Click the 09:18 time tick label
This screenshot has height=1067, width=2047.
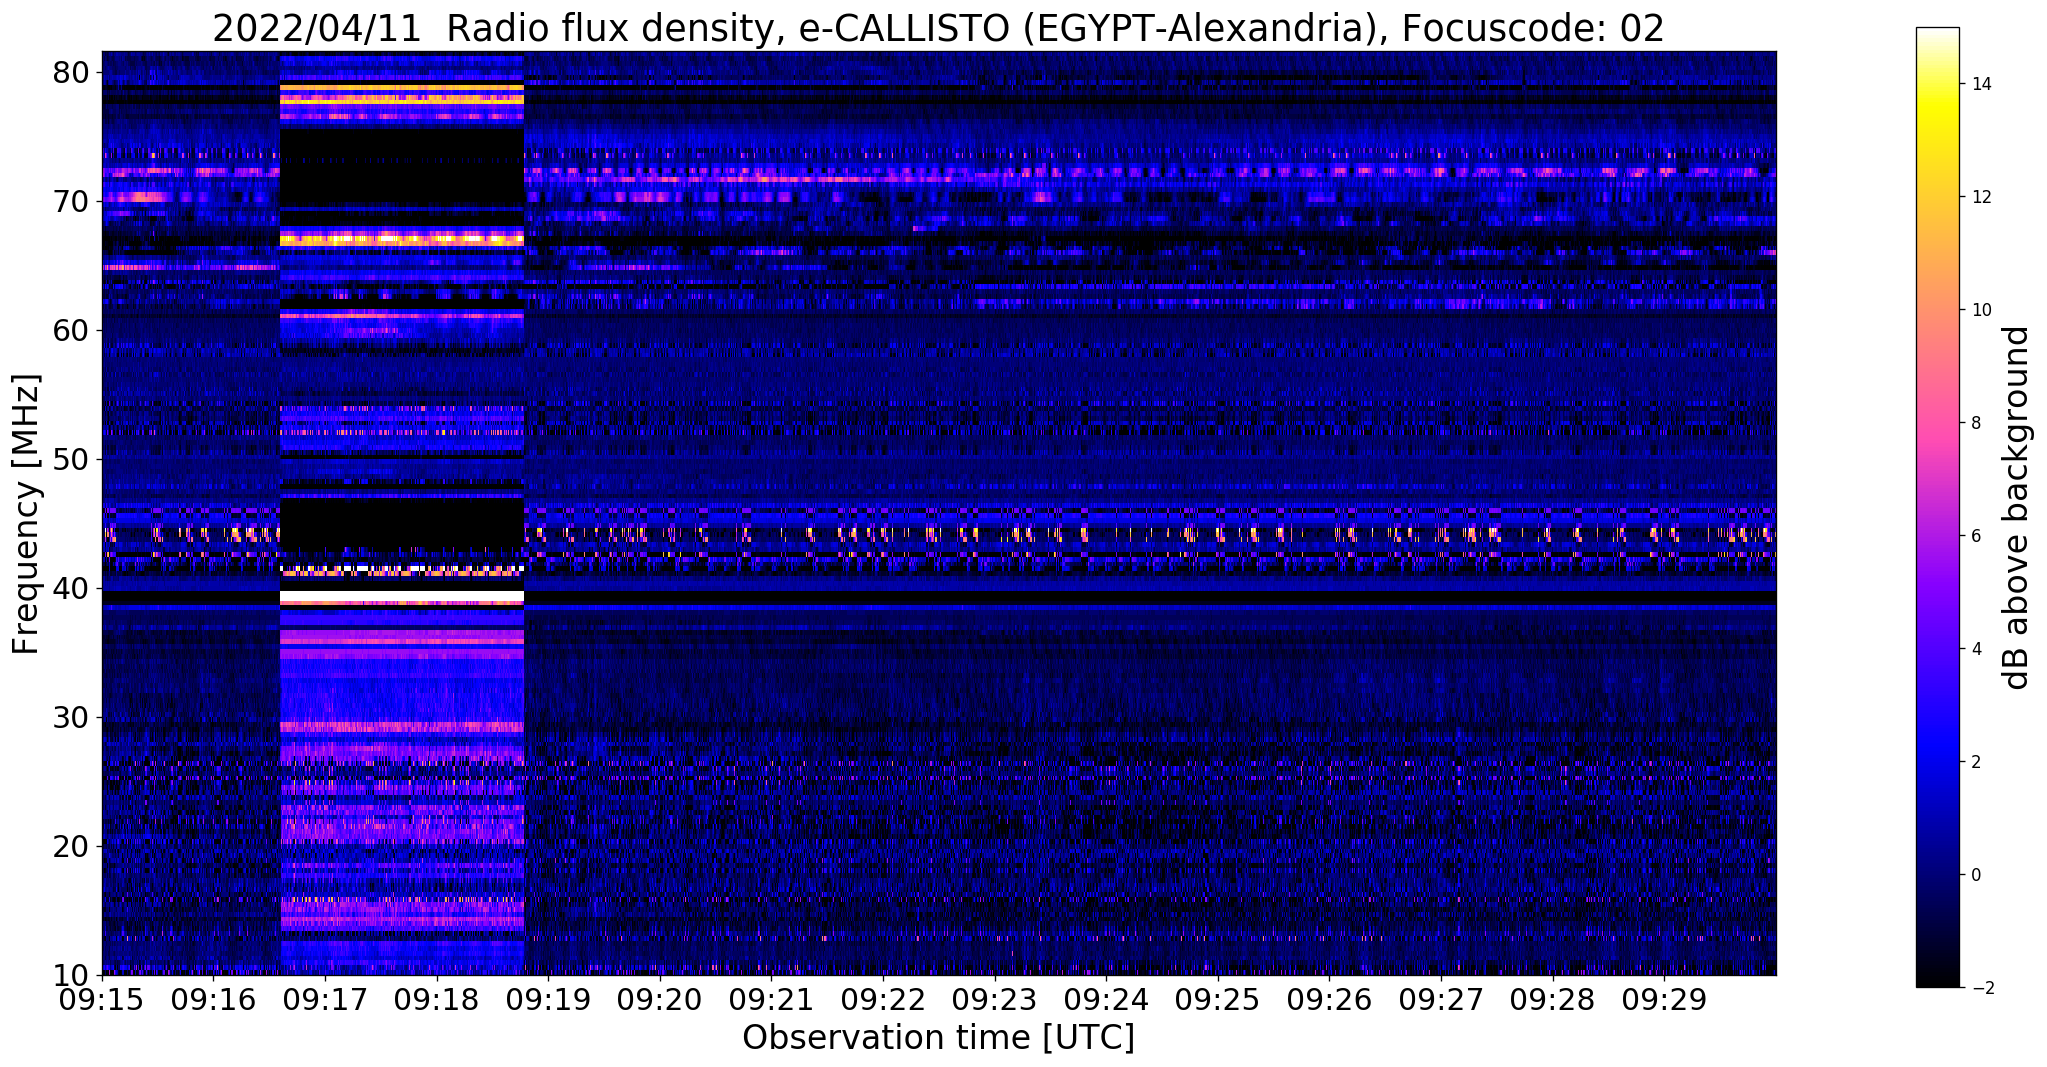(436, 1000)
